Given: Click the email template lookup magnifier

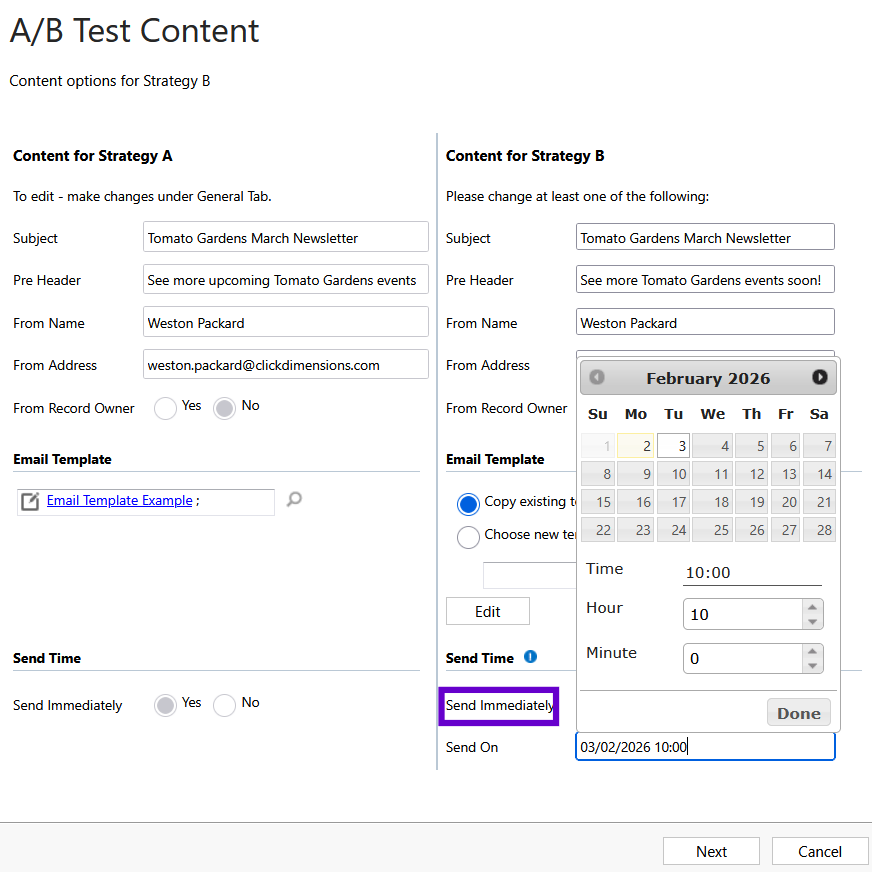Looking at the screenshot, I should [x=294, y=499].
